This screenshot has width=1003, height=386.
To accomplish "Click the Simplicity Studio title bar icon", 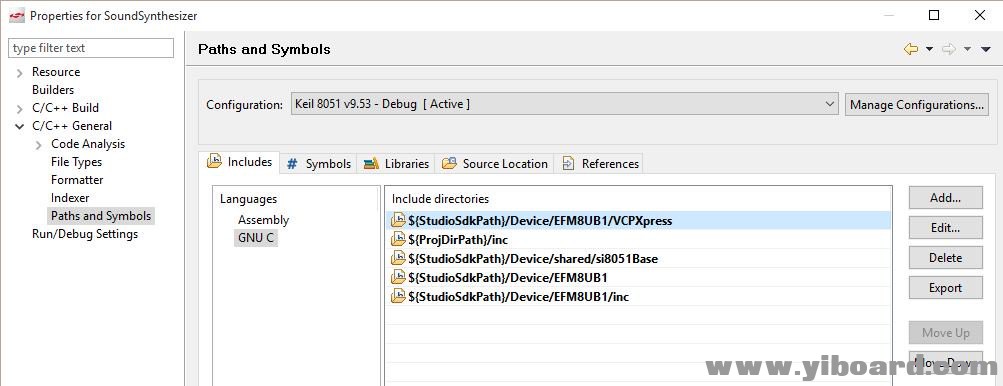I will [x=17, y=15].
